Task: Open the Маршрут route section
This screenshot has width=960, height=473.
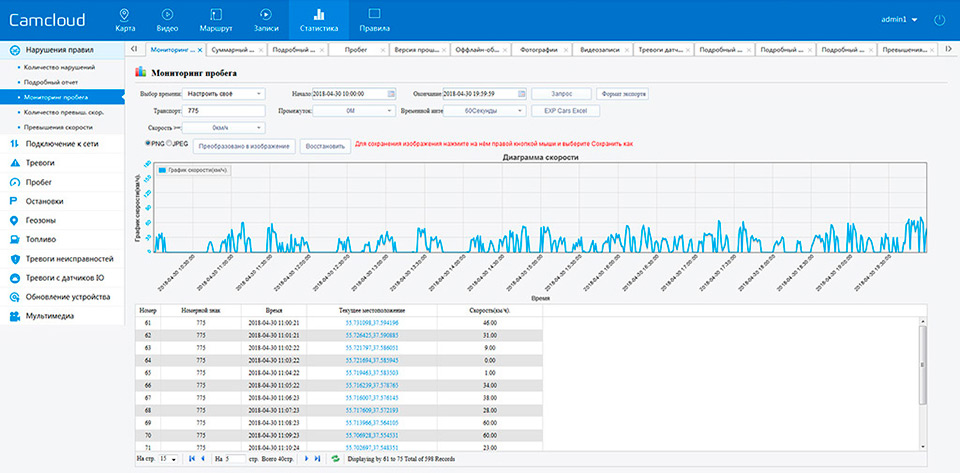Action: tap(216, 19)
